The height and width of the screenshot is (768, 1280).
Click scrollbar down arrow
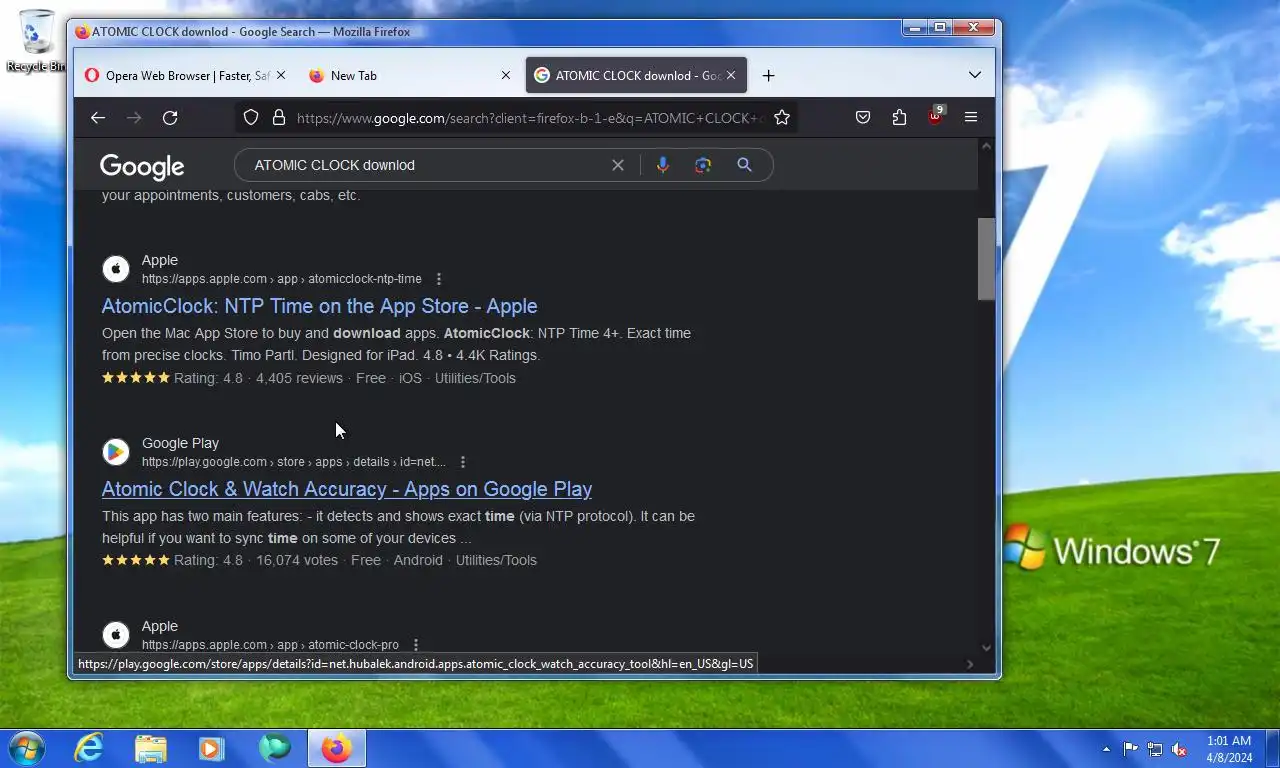tap(986, 647)
